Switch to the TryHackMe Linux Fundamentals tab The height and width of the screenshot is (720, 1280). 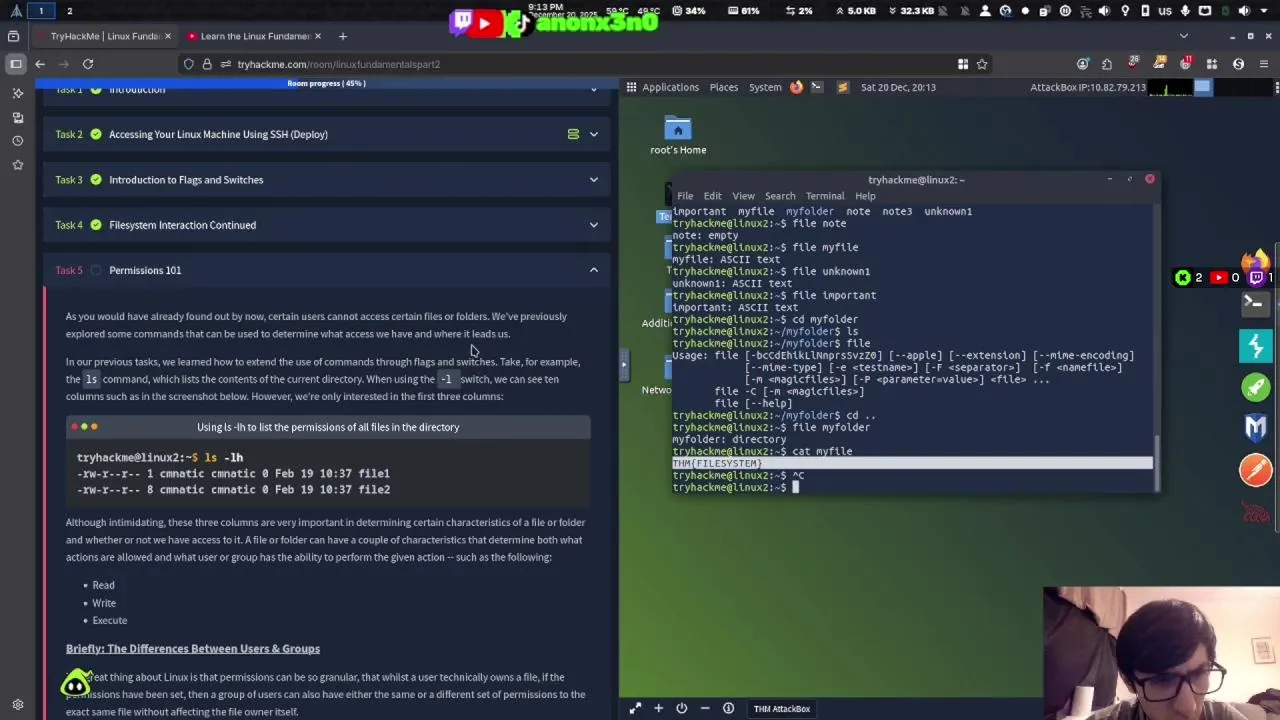pos(104,36)
